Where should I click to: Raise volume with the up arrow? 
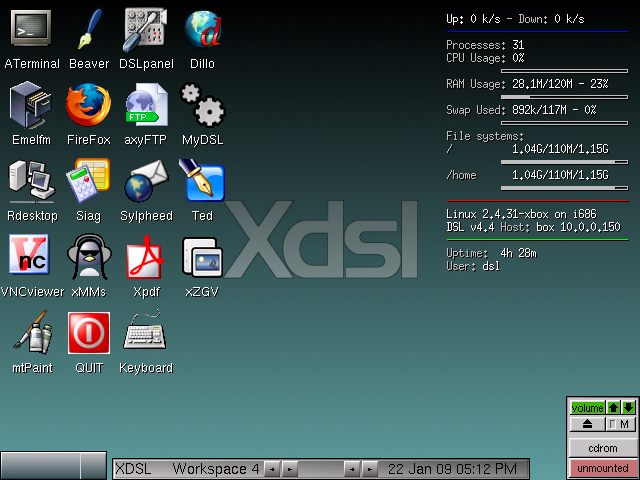[614, 408]
